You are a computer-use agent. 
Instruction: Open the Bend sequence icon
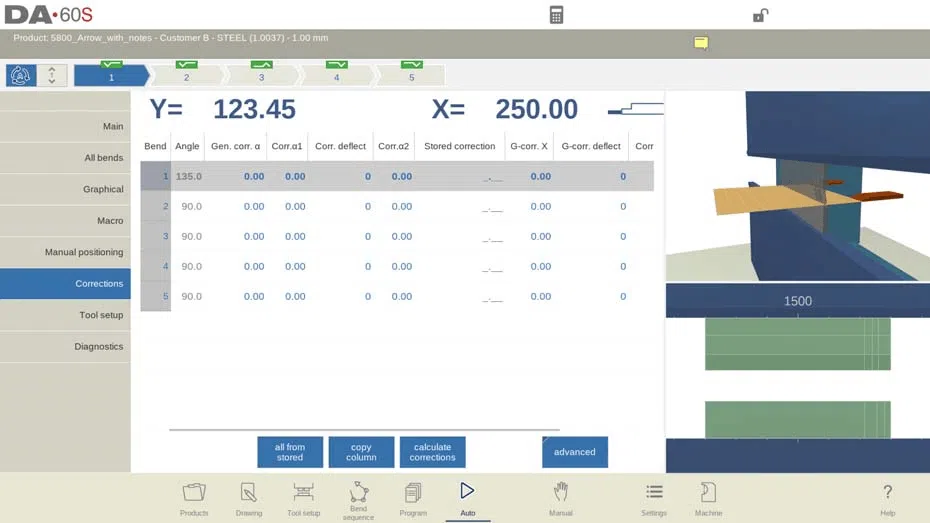(x=358, y=500)
